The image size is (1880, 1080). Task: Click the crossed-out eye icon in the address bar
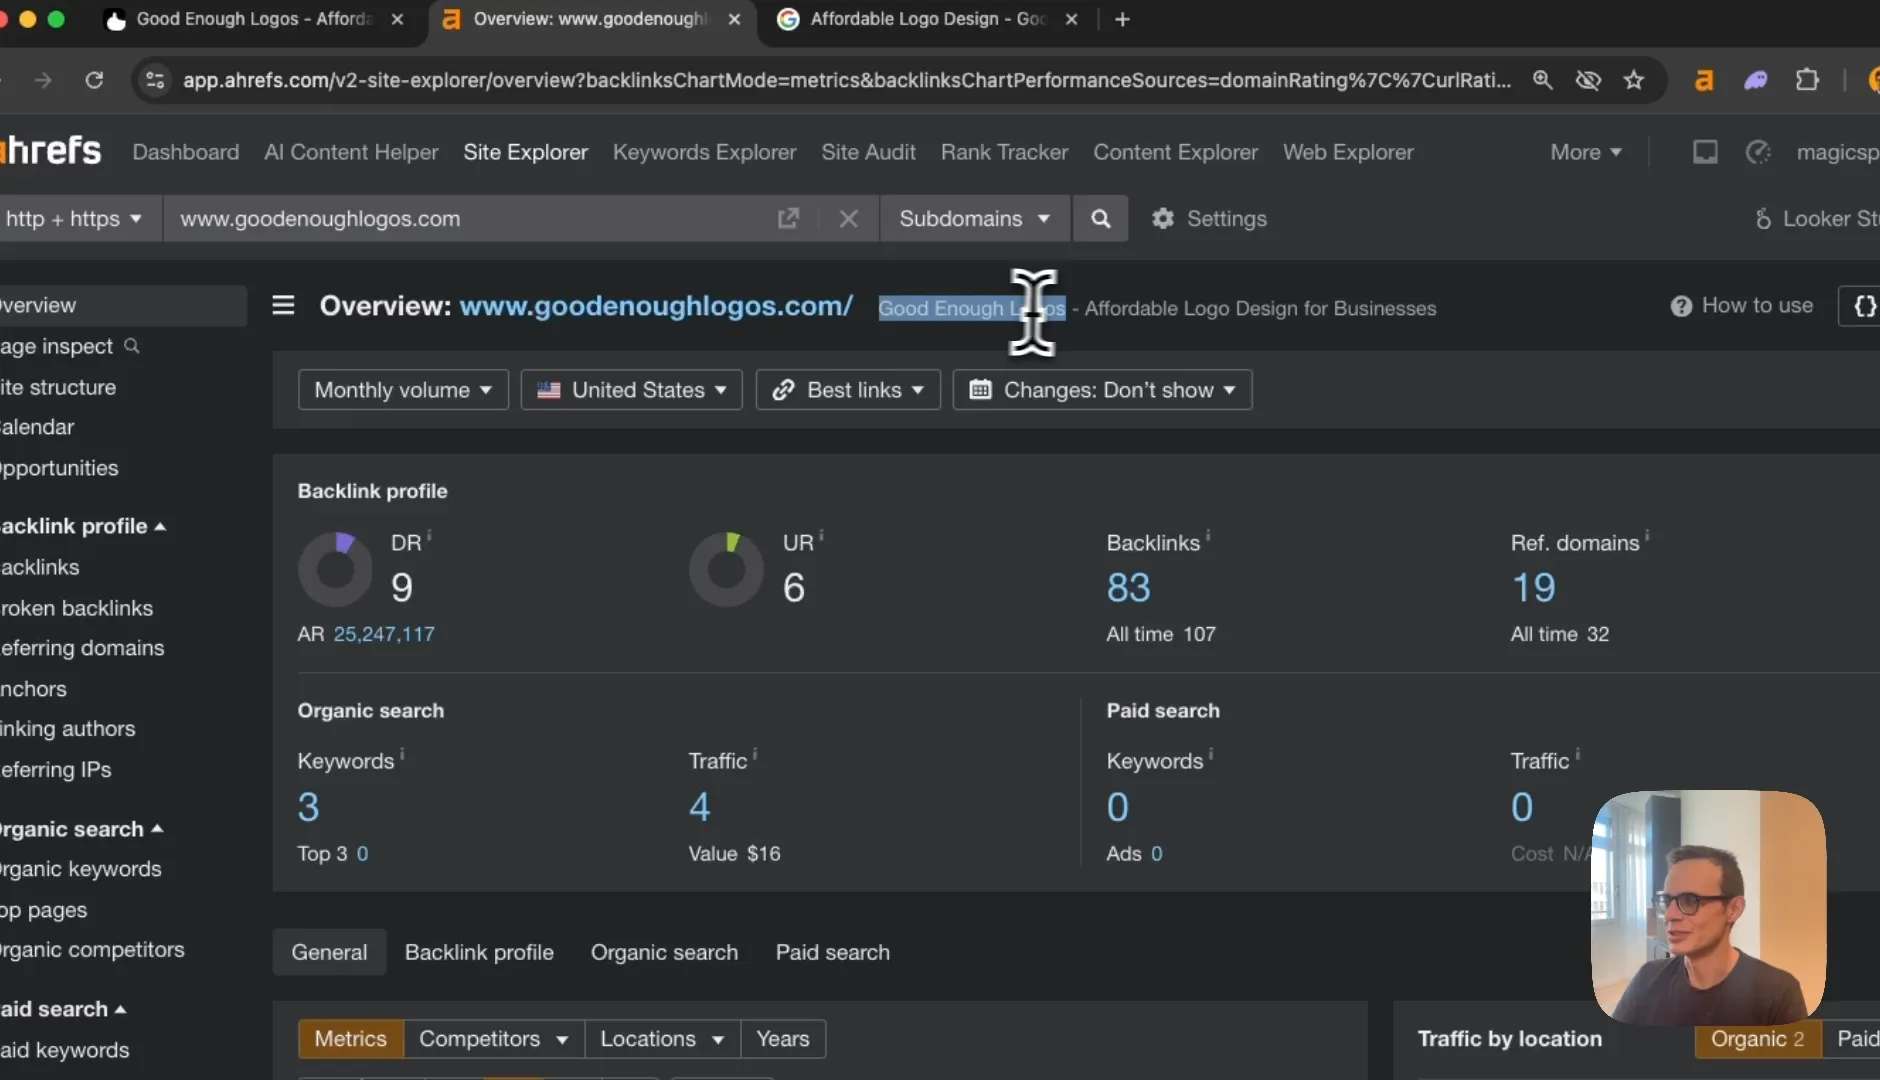pos(1588,80)
